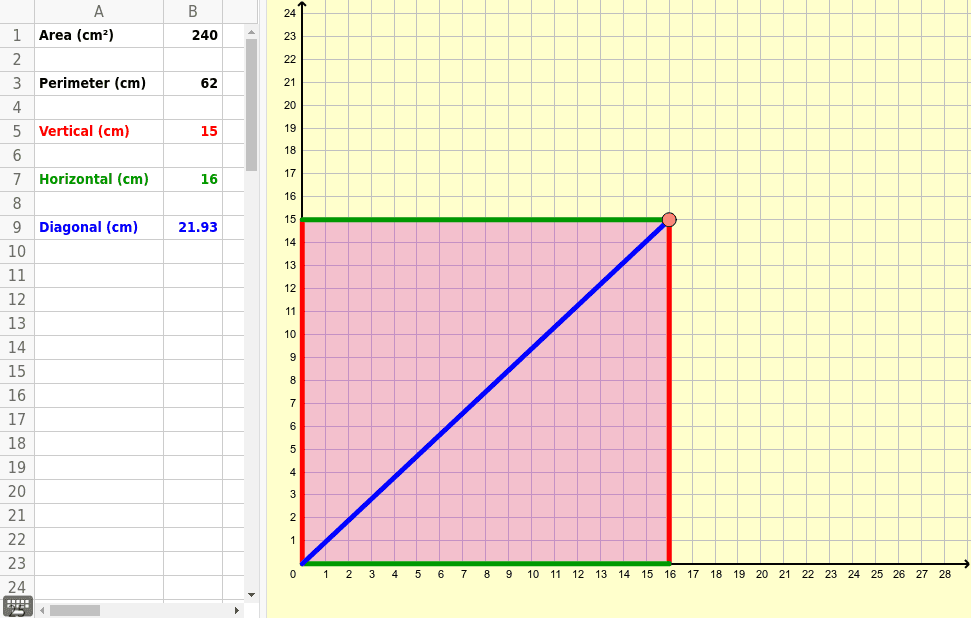This screenshot has width=973, height=620.
Task: Select spreadsheet row header 4
Action: click(17, 107)
